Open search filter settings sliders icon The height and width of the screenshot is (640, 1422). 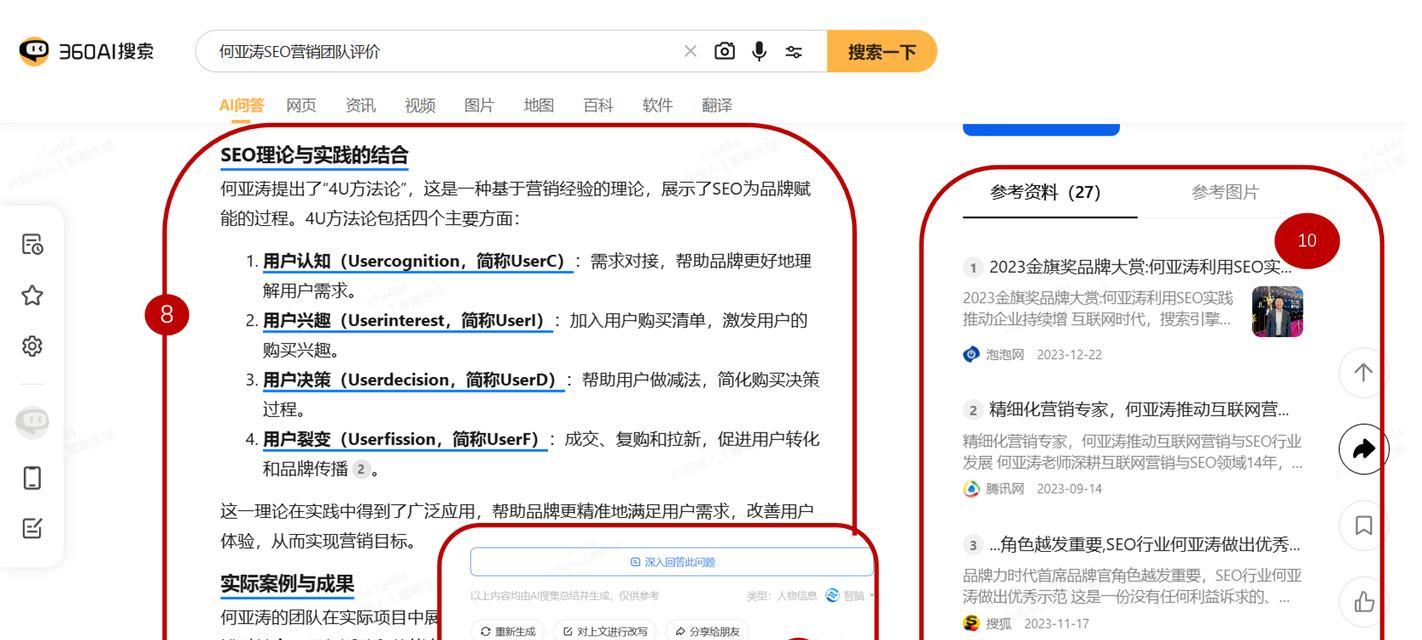coord(794,52)
